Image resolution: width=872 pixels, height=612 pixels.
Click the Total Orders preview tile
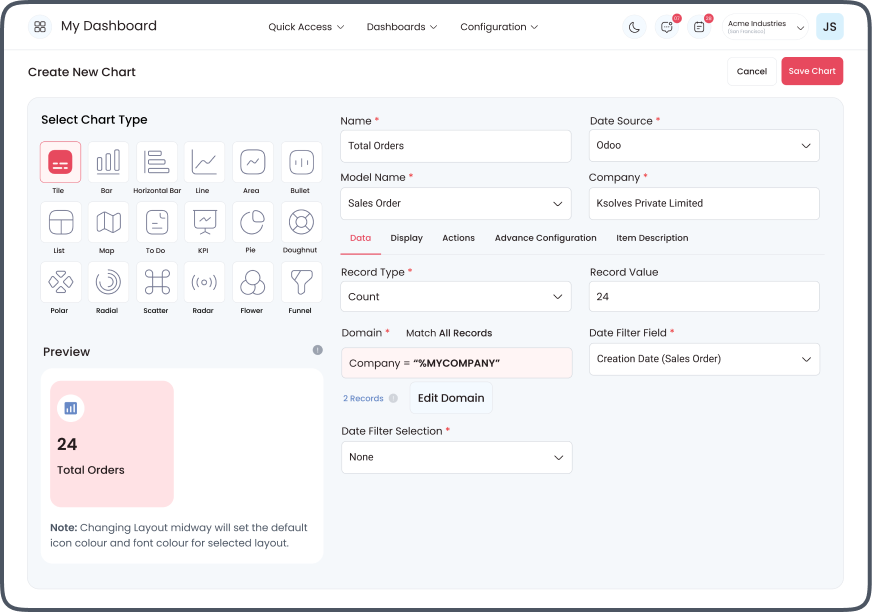[112, 444]
